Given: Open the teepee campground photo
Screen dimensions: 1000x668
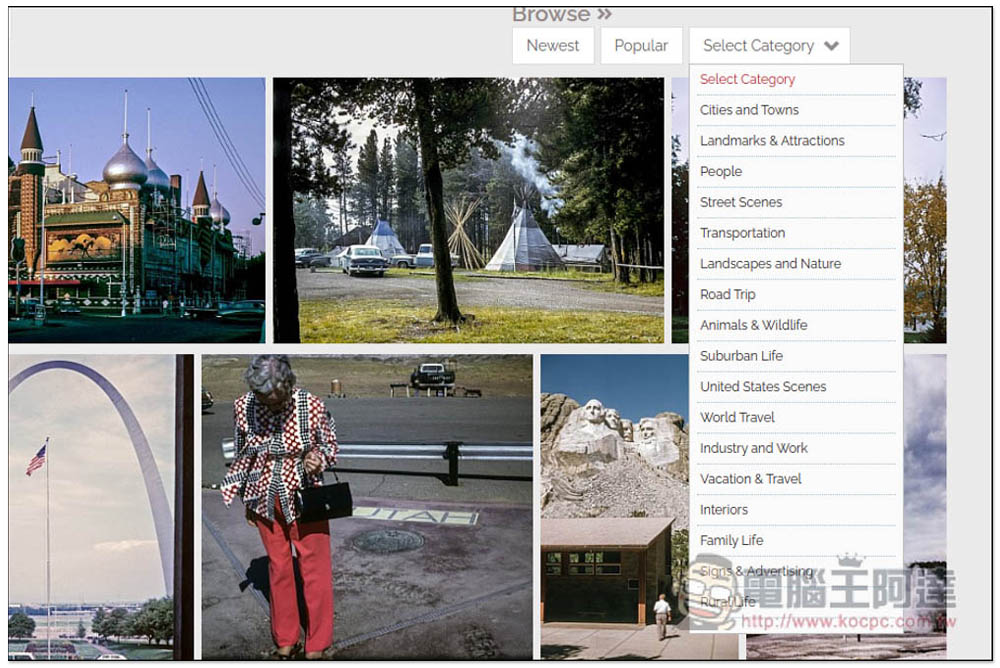Looking at the screenshot, I should (x=468, y=210).
